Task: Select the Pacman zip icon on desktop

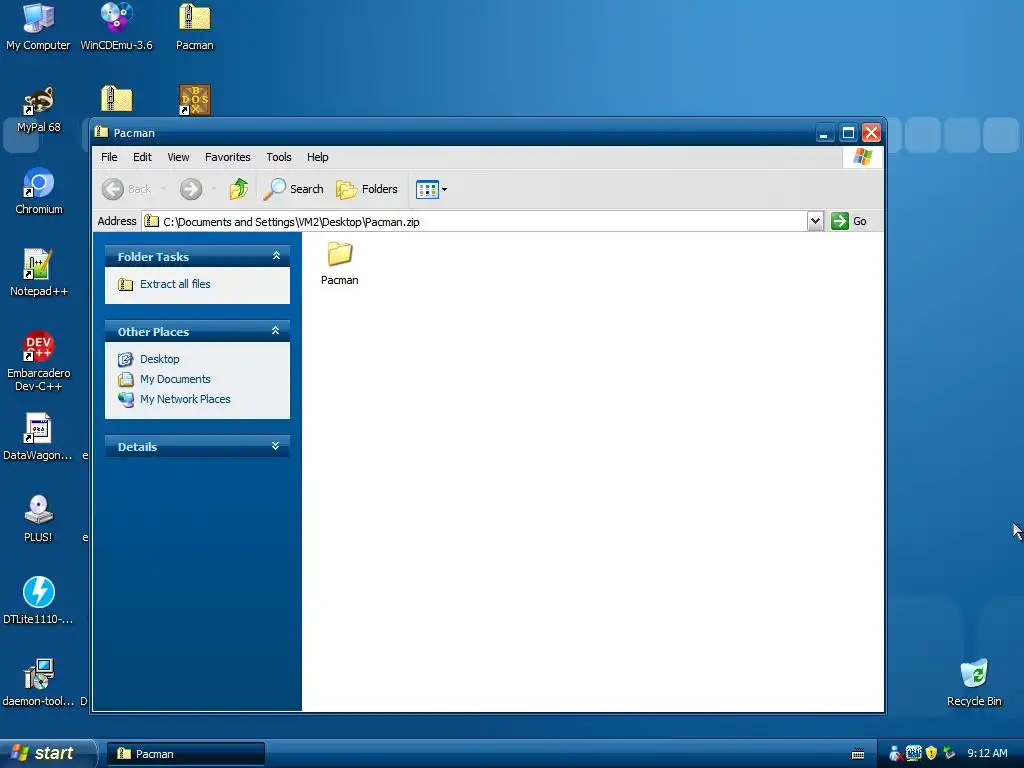Action: click(195, 26)
